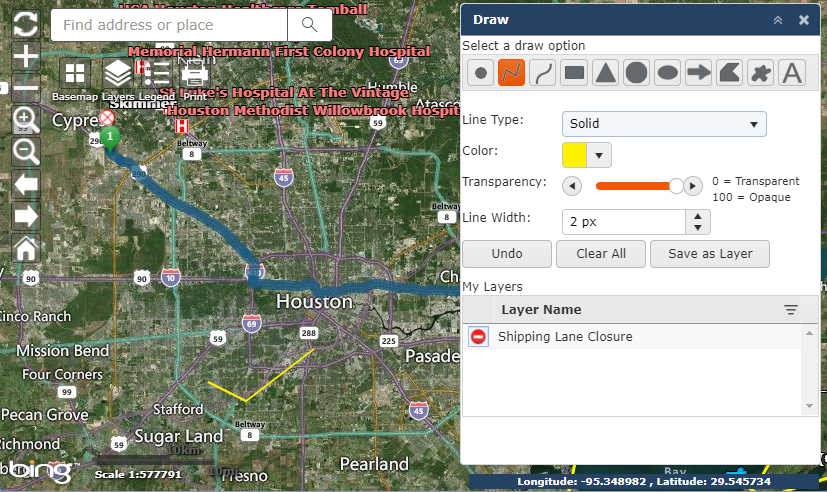
Task: Increase line width with up arrow
Action: point(698,216)
